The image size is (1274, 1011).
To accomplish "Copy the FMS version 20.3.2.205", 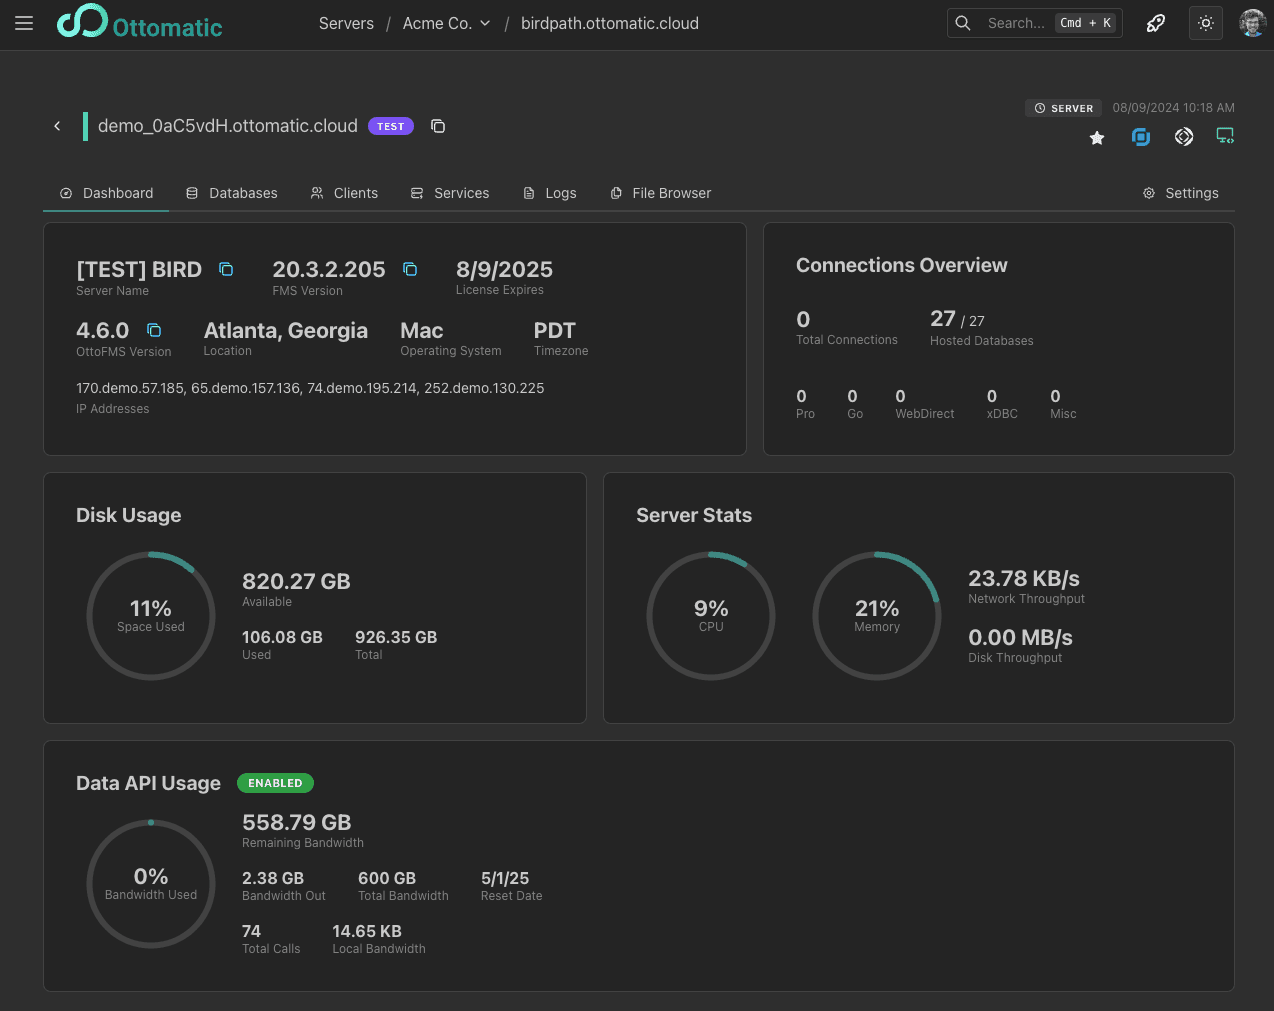I will (410, 269).
